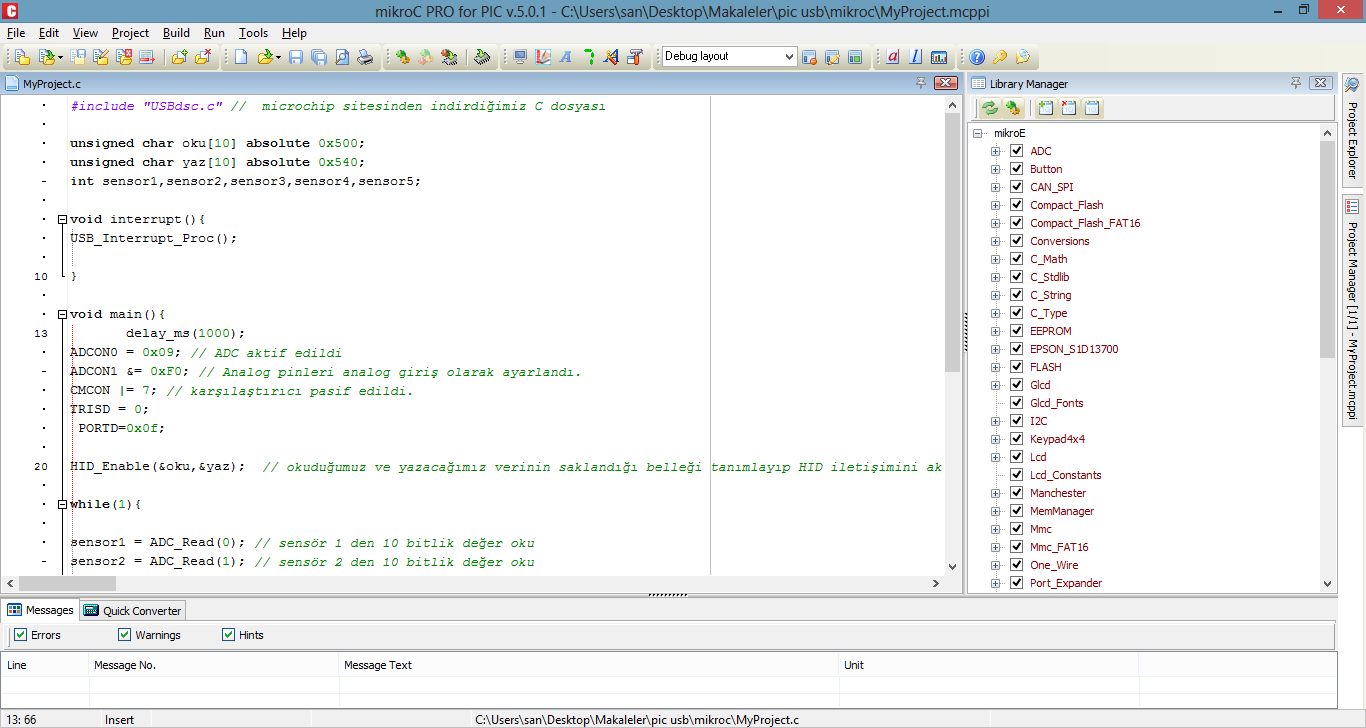
Task: Click the Check All libraries icon
Action: (1045, 108)
